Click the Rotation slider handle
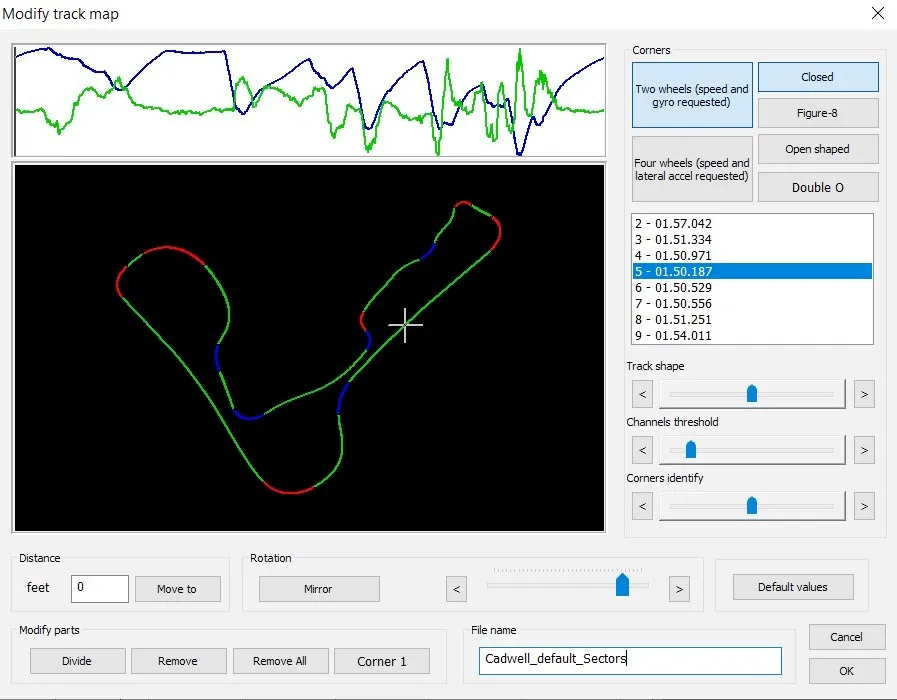The width and height of the screenshot is (897, 700). [622, 585]
